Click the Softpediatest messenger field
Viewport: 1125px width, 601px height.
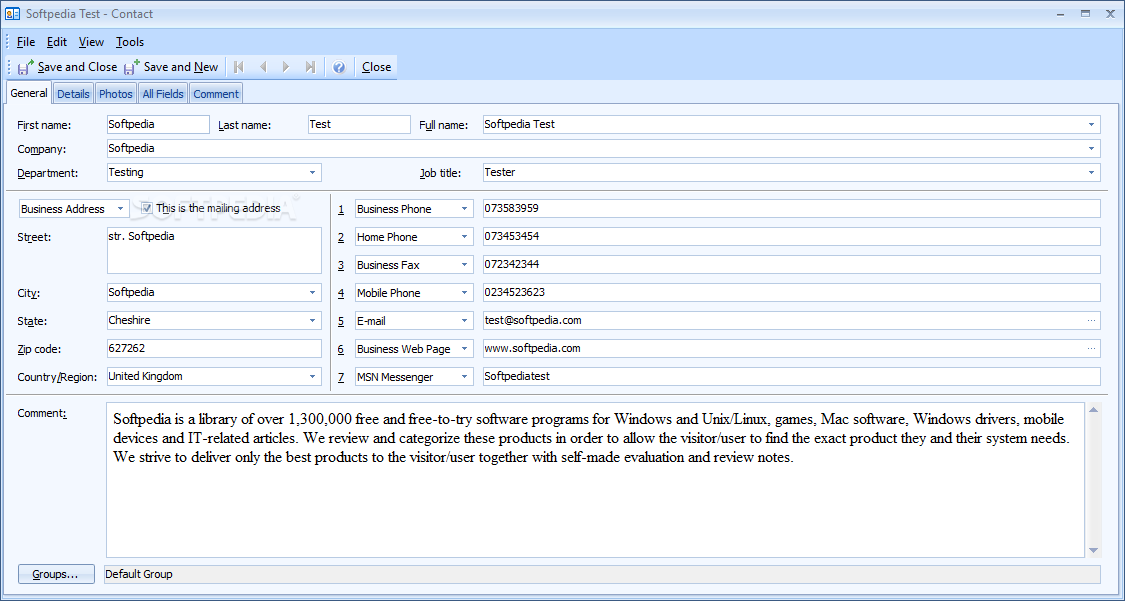pos(791,377)
